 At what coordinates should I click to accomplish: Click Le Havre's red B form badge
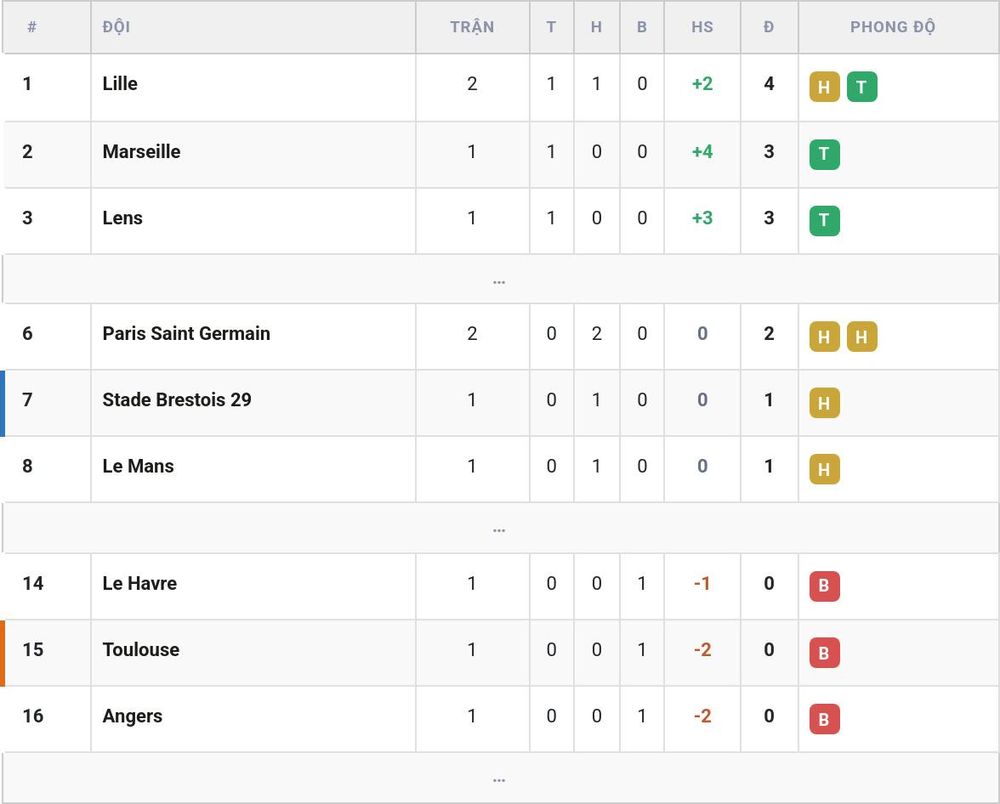(824, 587)
